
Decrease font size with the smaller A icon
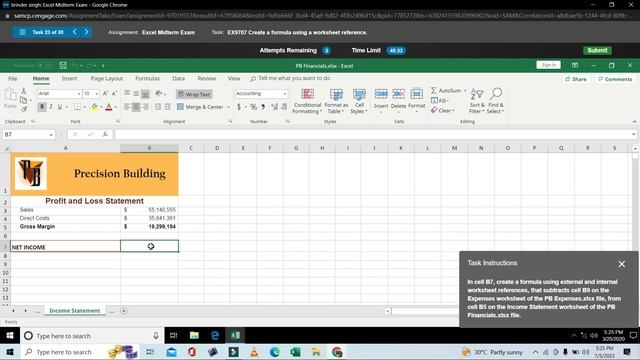point(114,93)
